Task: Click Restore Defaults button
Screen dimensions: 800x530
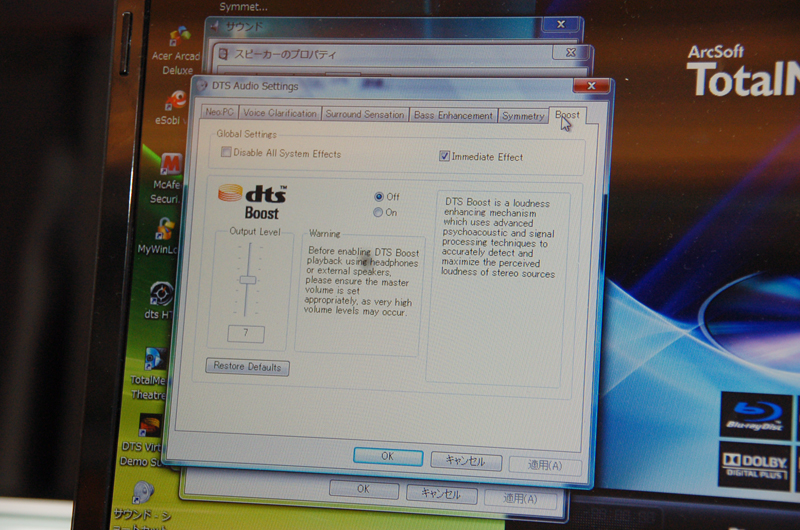Action: click(x=247, y=367)
